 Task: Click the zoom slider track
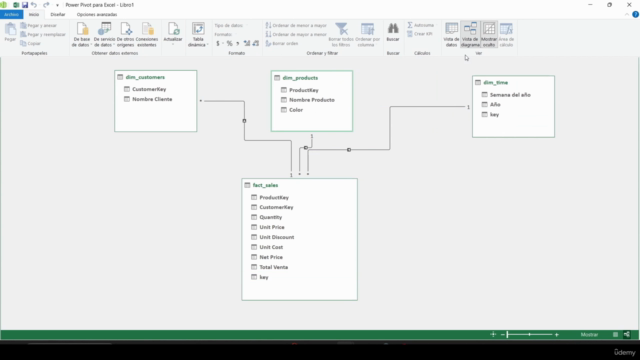(529, 335)
